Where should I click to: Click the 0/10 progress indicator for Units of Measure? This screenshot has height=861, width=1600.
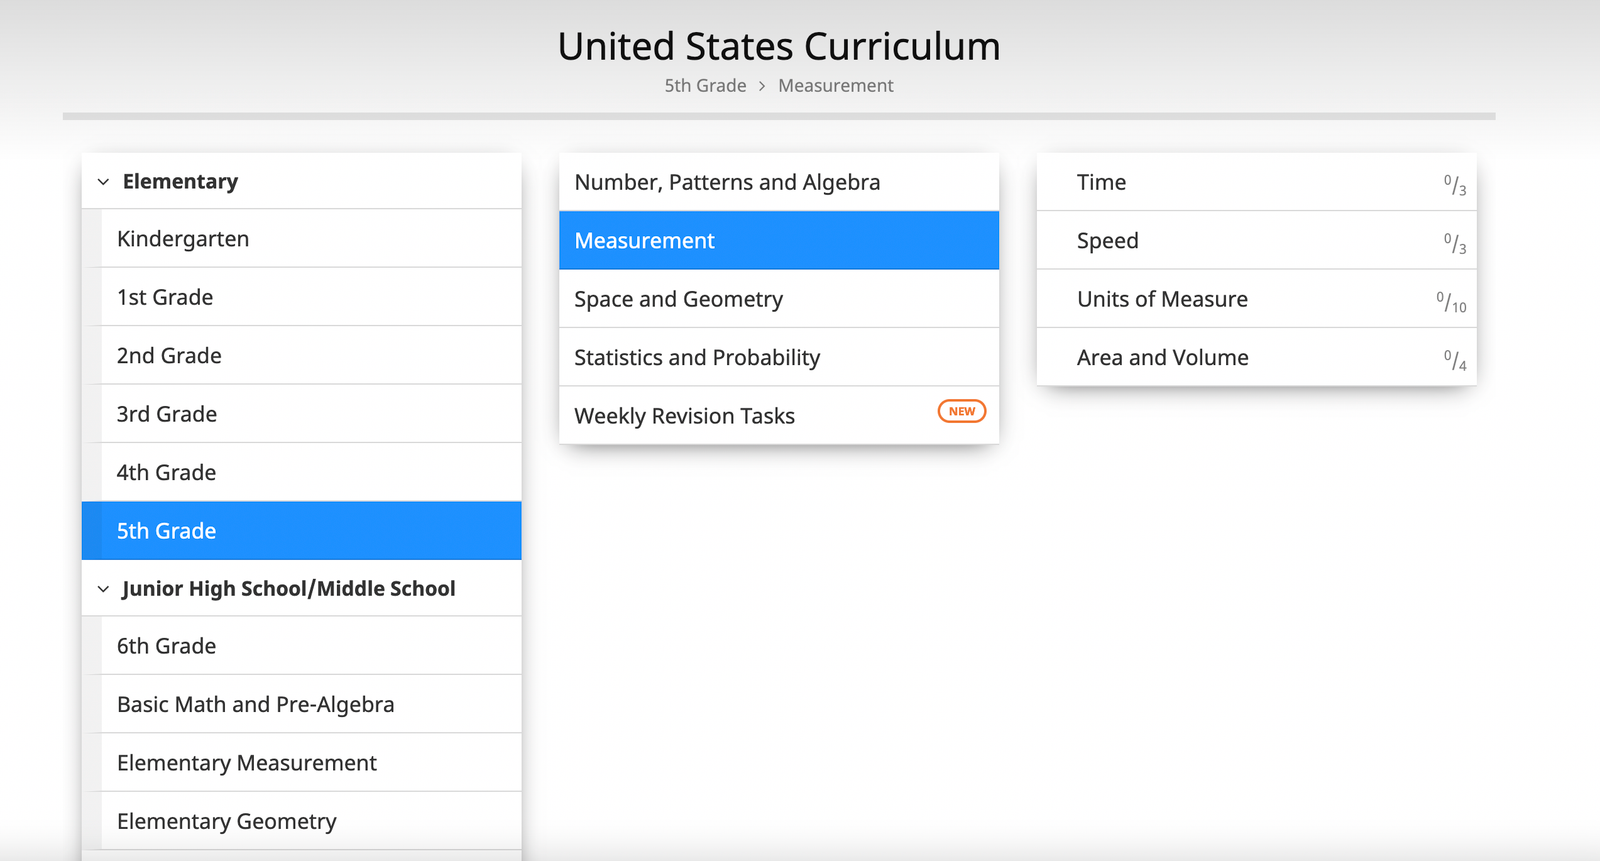click(1452, 301)
